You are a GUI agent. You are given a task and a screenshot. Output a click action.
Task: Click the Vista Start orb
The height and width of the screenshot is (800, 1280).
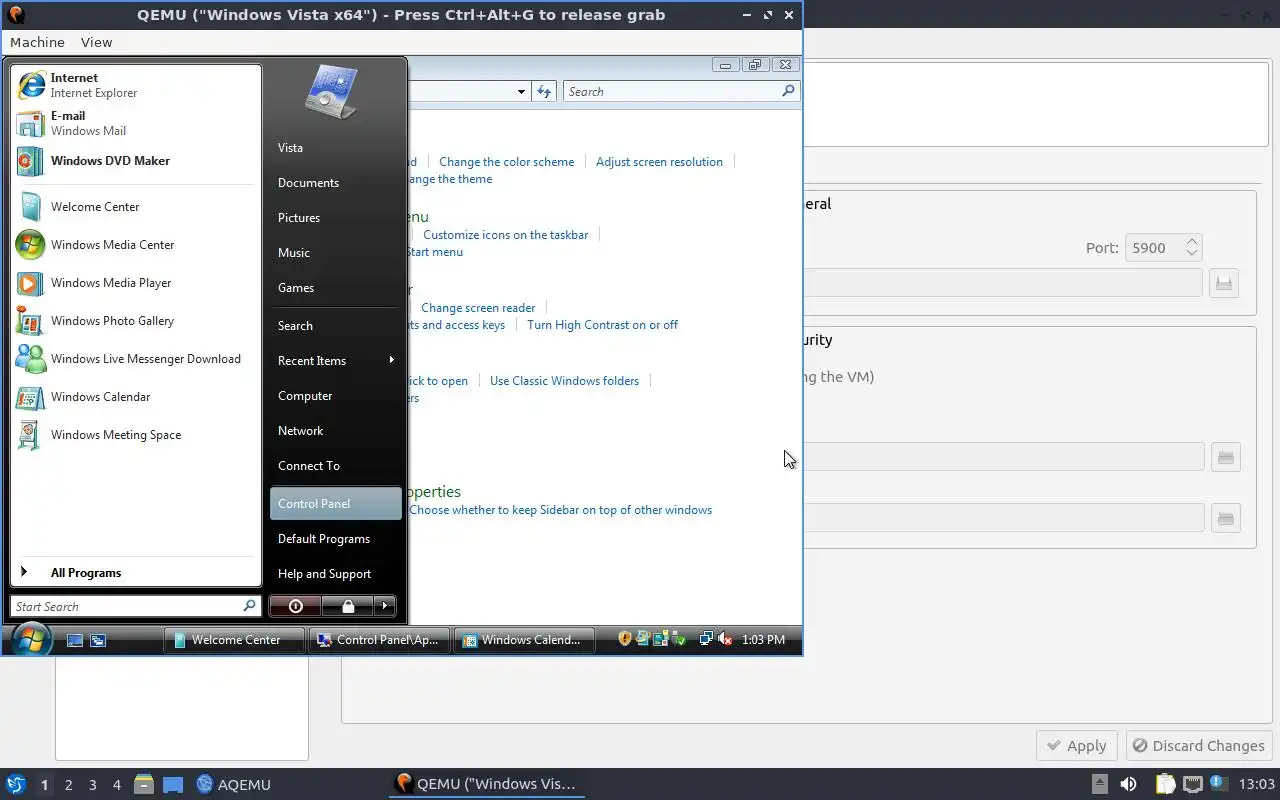coord(31,638)
